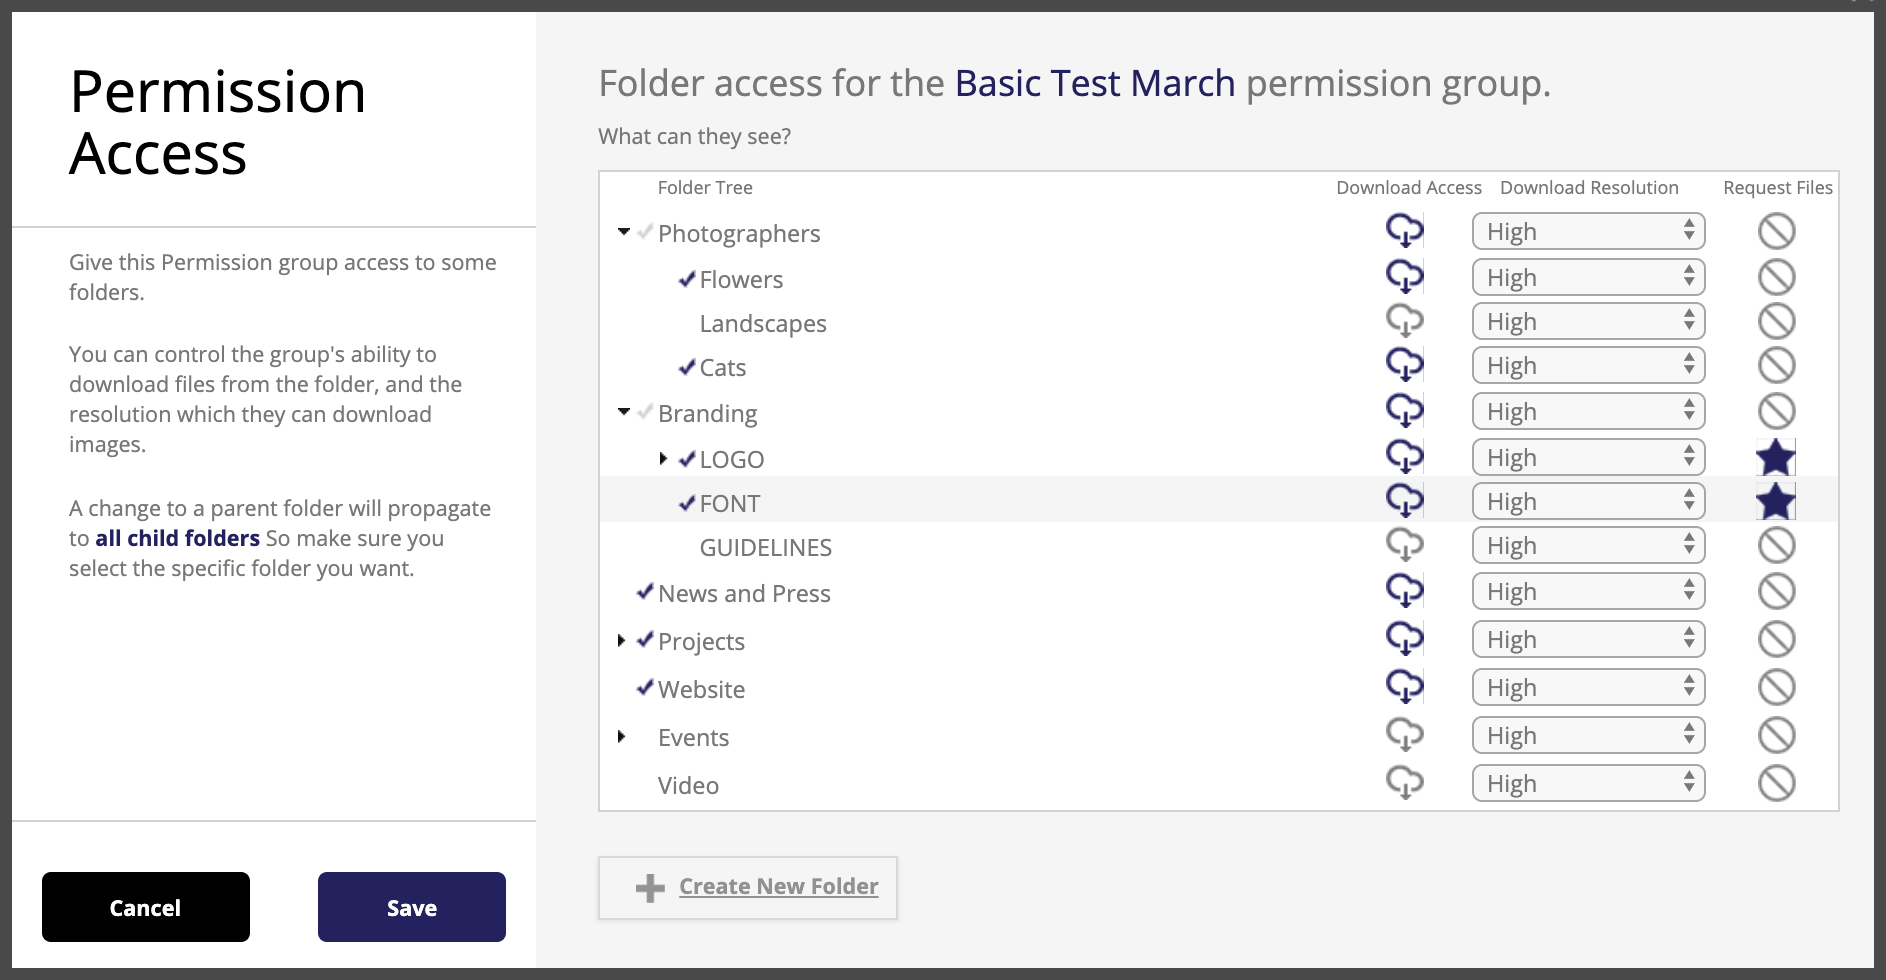The width and height of the screenshot is (1886, 980).
Task: Click the download cloud icon for Flowers
Action: [x=1404, y=277]
